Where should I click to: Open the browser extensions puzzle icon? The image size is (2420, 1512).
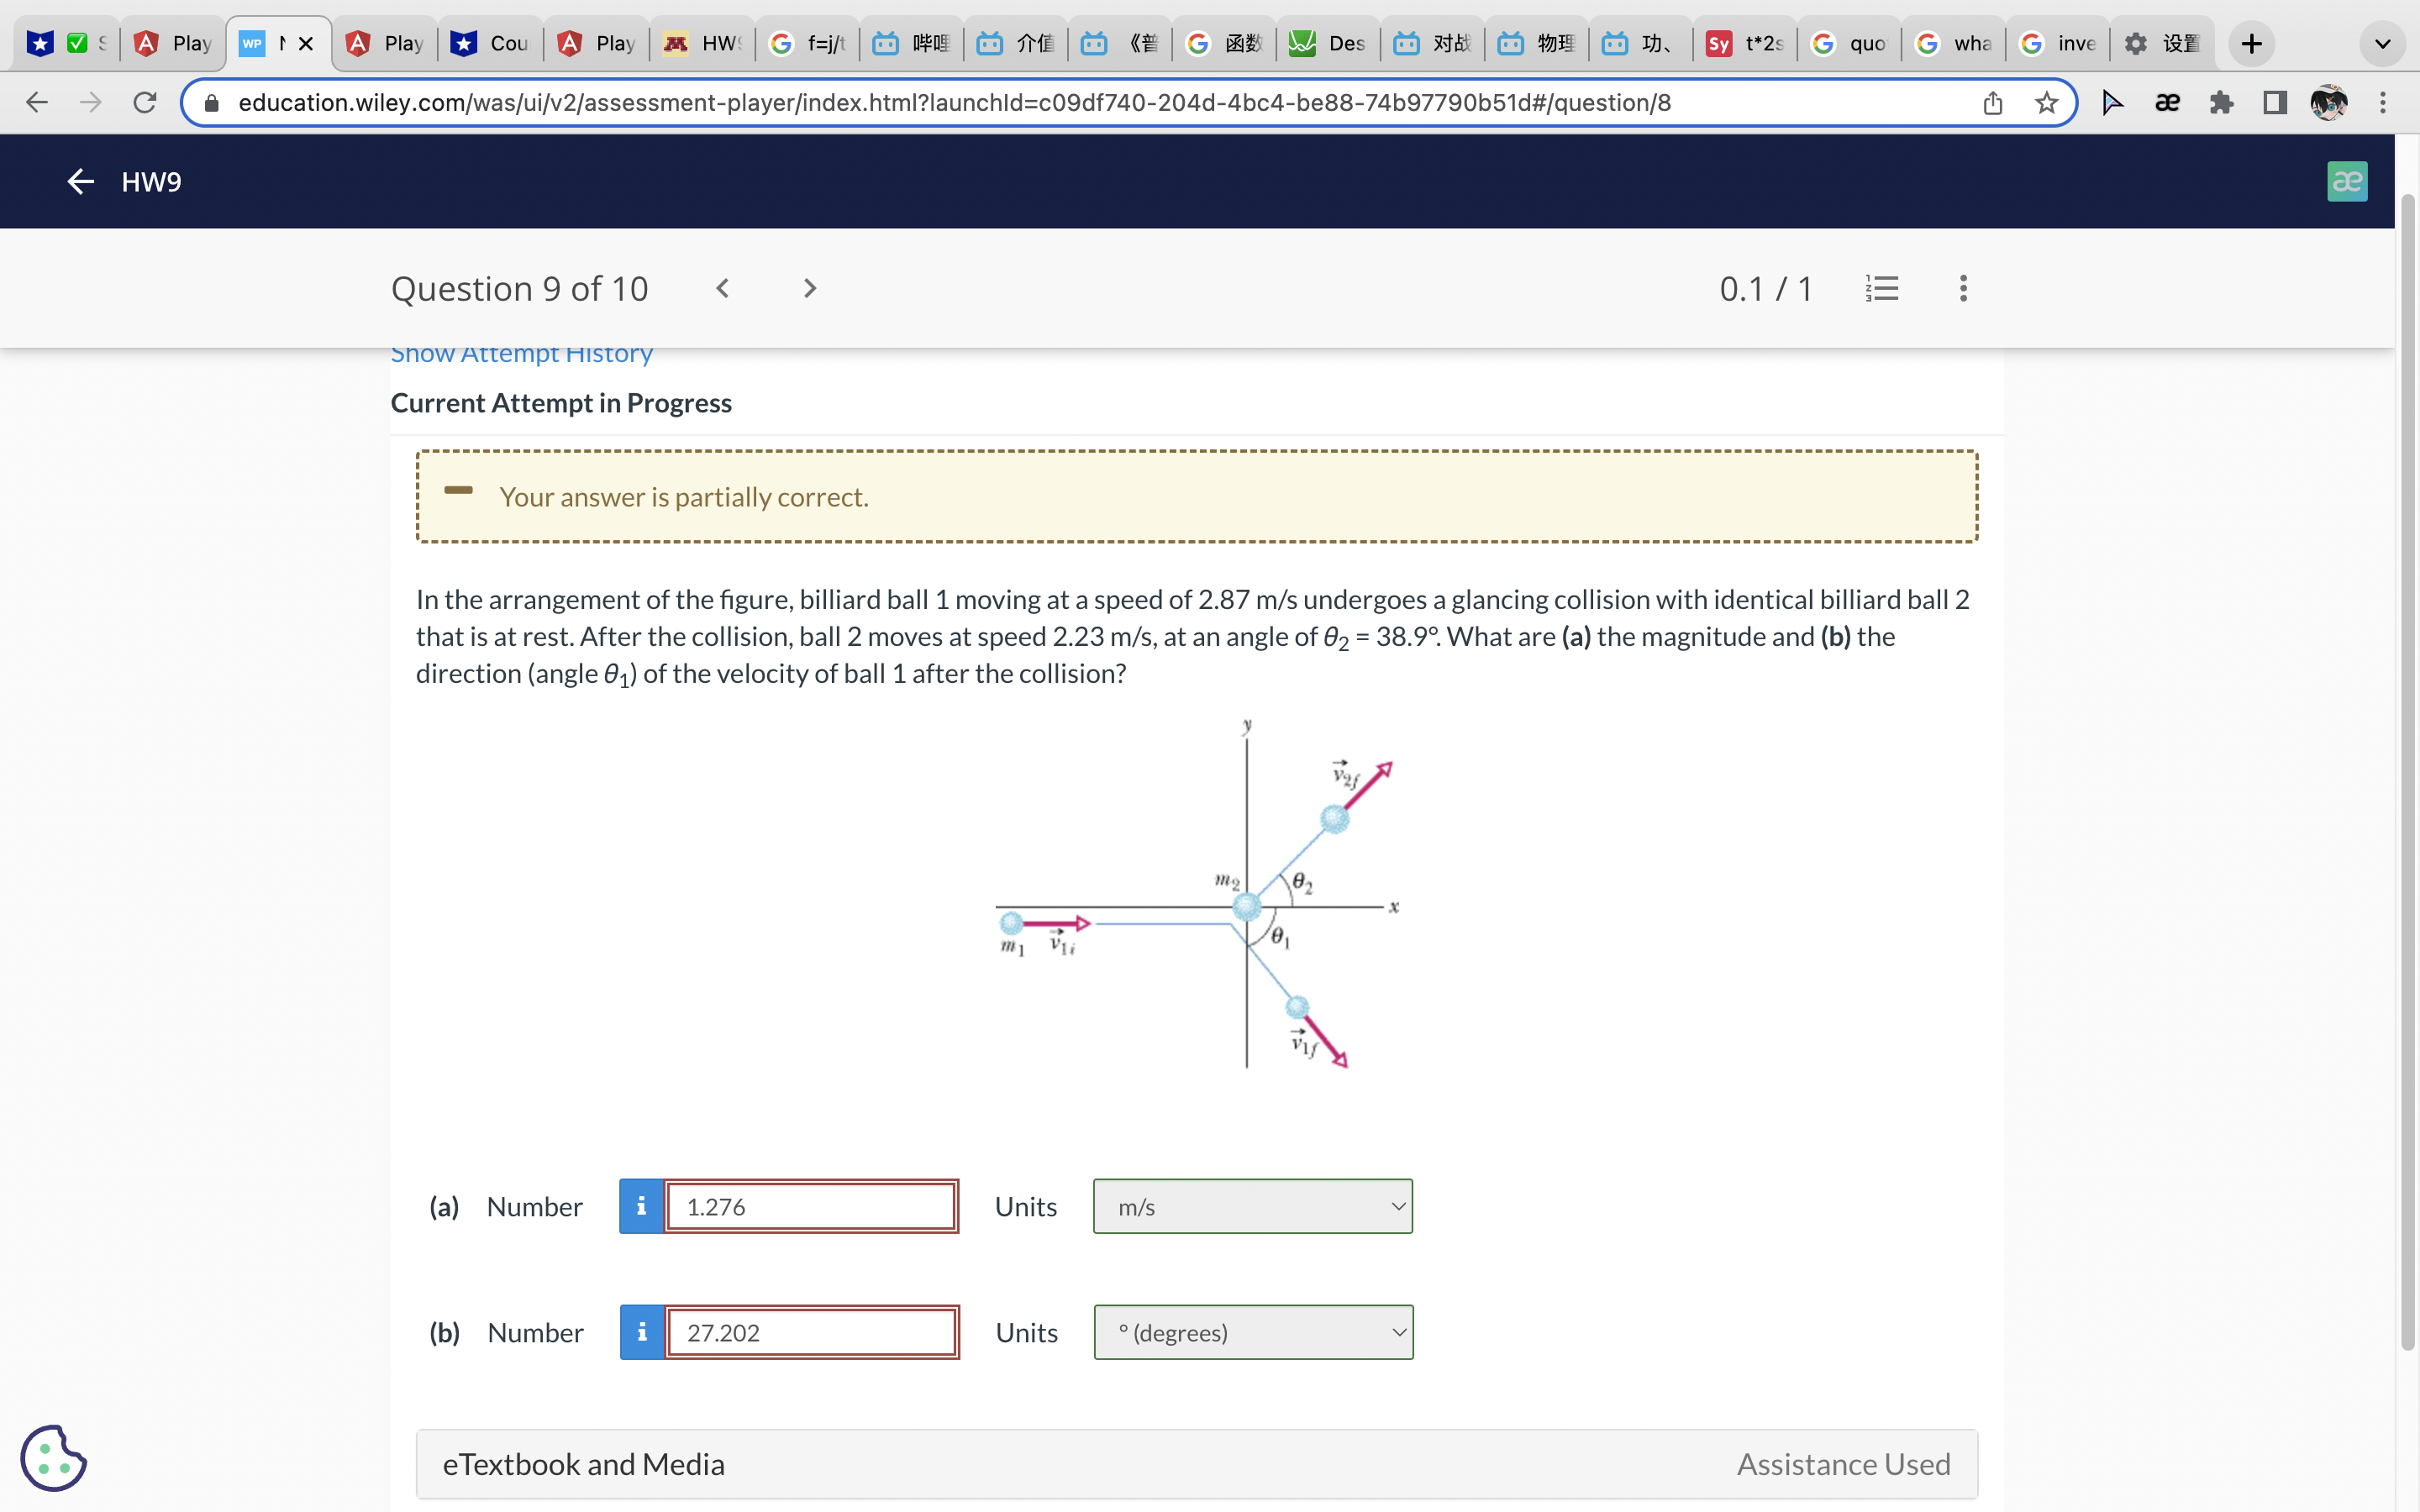coord(2221,103)
